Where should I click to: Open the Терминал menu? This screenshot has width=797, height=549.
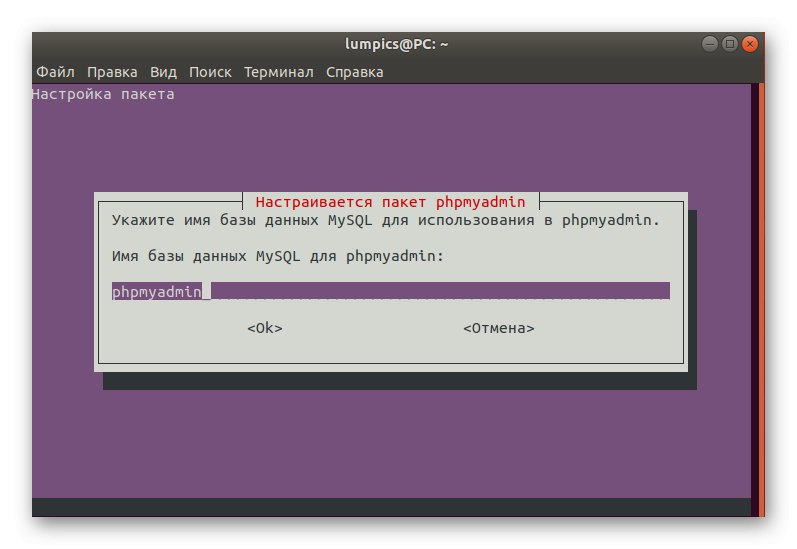279,72
